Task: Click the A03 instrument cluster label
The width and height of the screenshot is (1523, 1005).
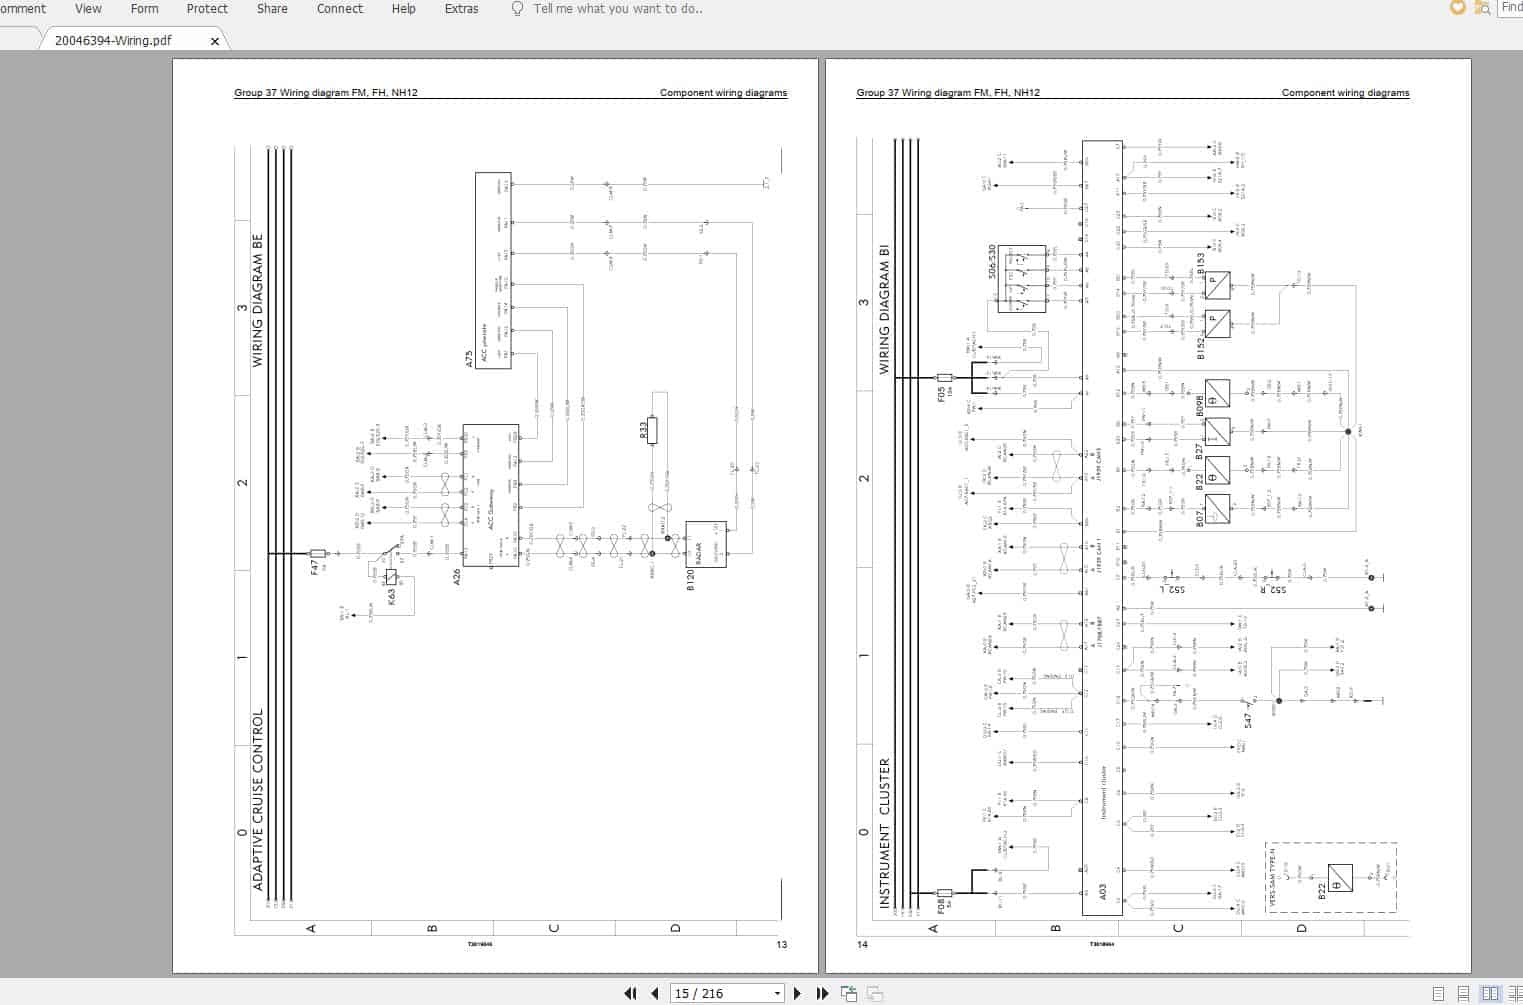Action: (x=1102, y=892)
